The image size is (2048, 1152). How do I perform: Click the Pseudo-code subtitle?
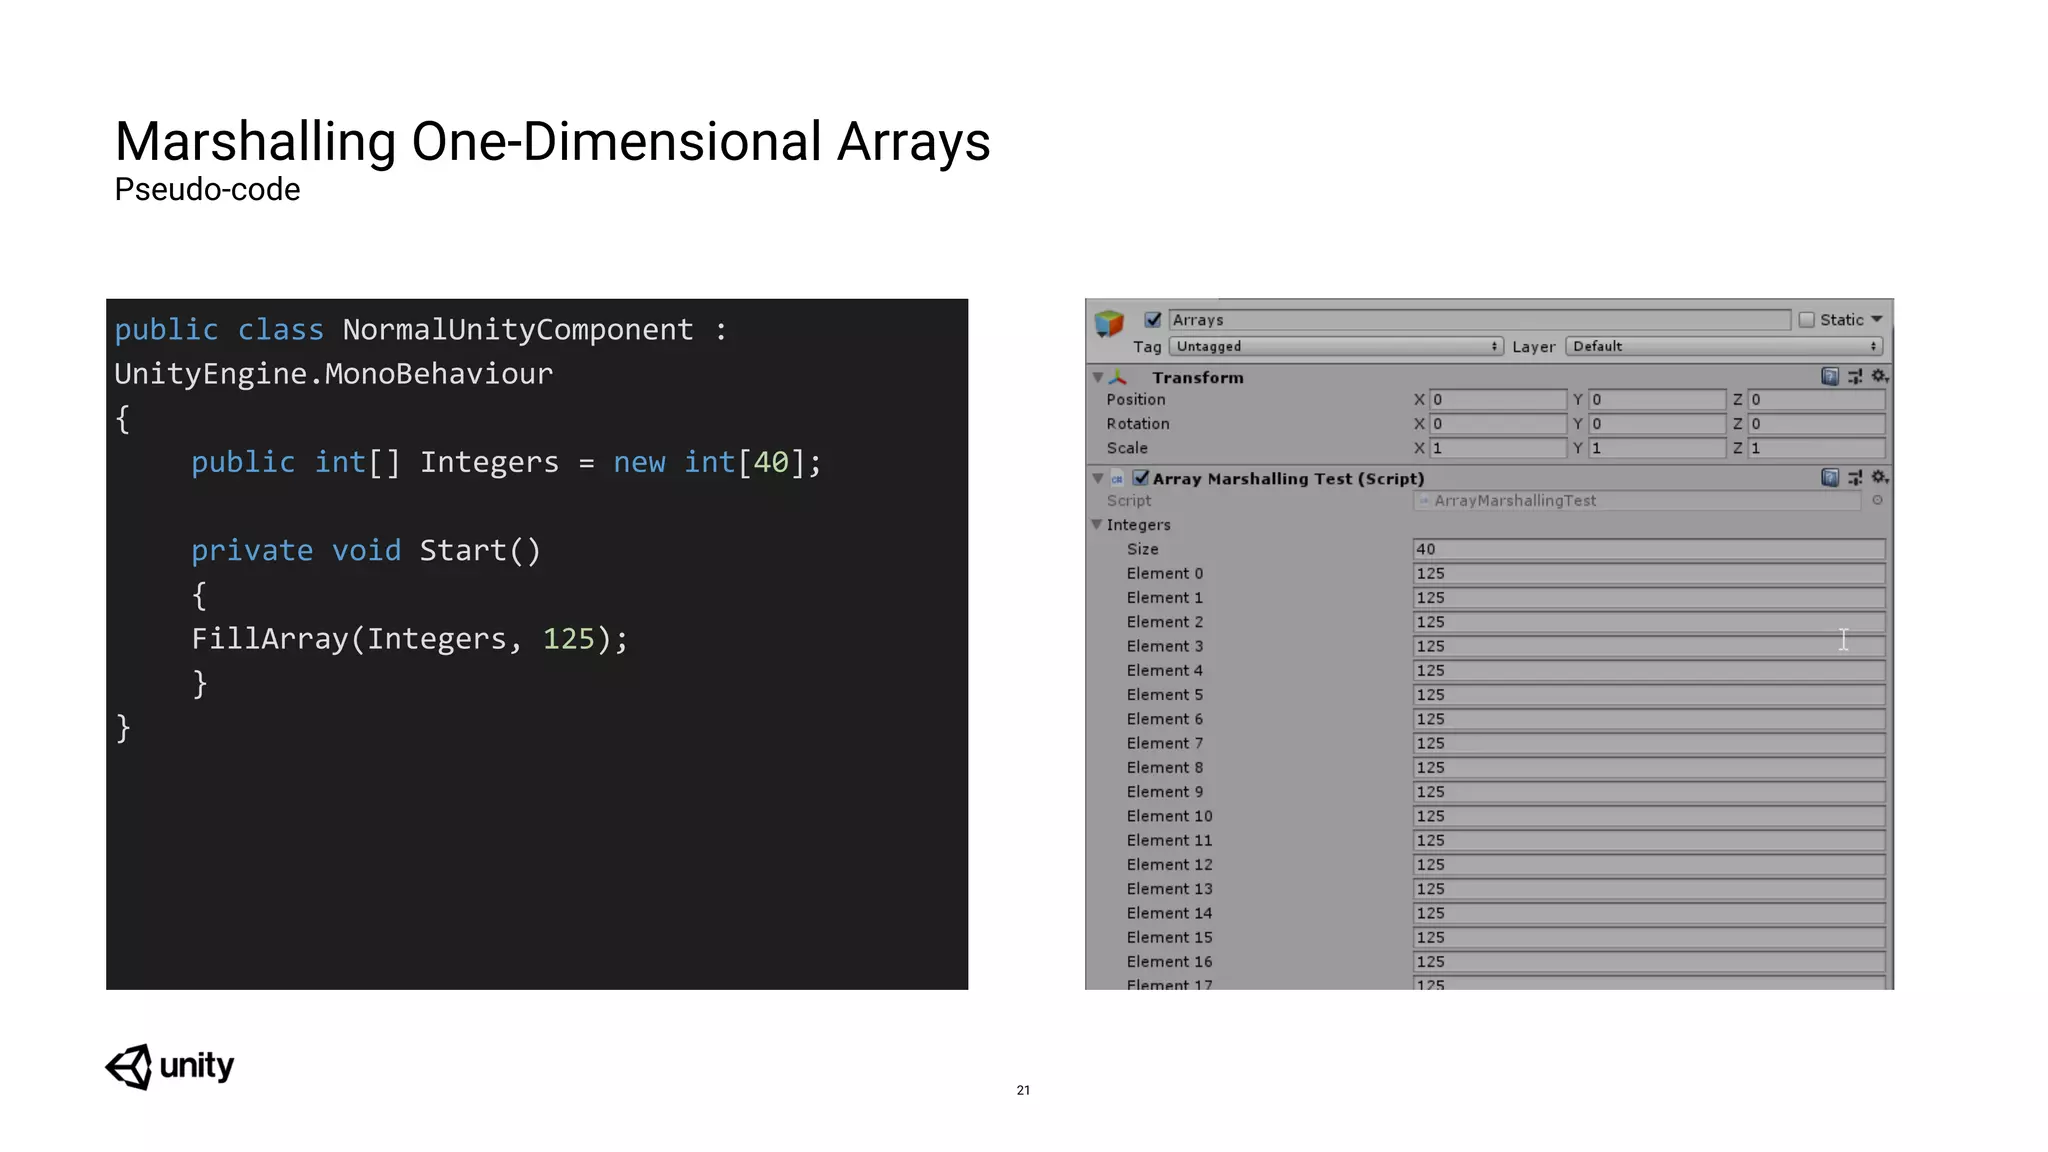[x=207, y=190]
